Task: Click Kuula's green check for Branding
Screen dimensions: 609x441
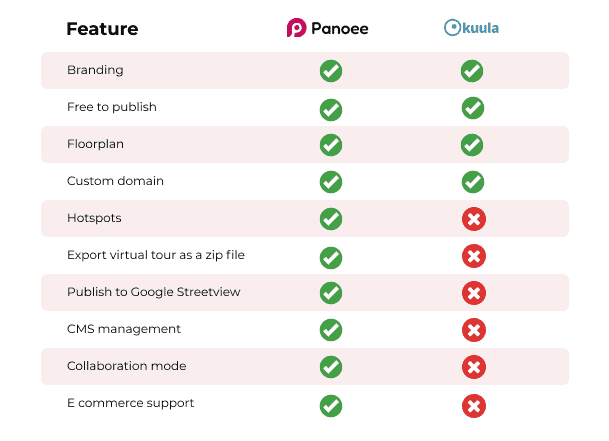Action: 472,71
